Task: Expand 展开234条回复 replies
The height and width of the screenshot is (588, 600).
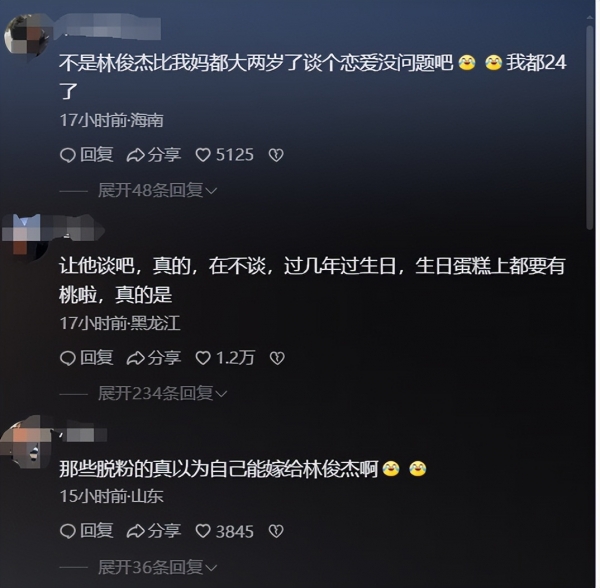Action: click(163, 393)
